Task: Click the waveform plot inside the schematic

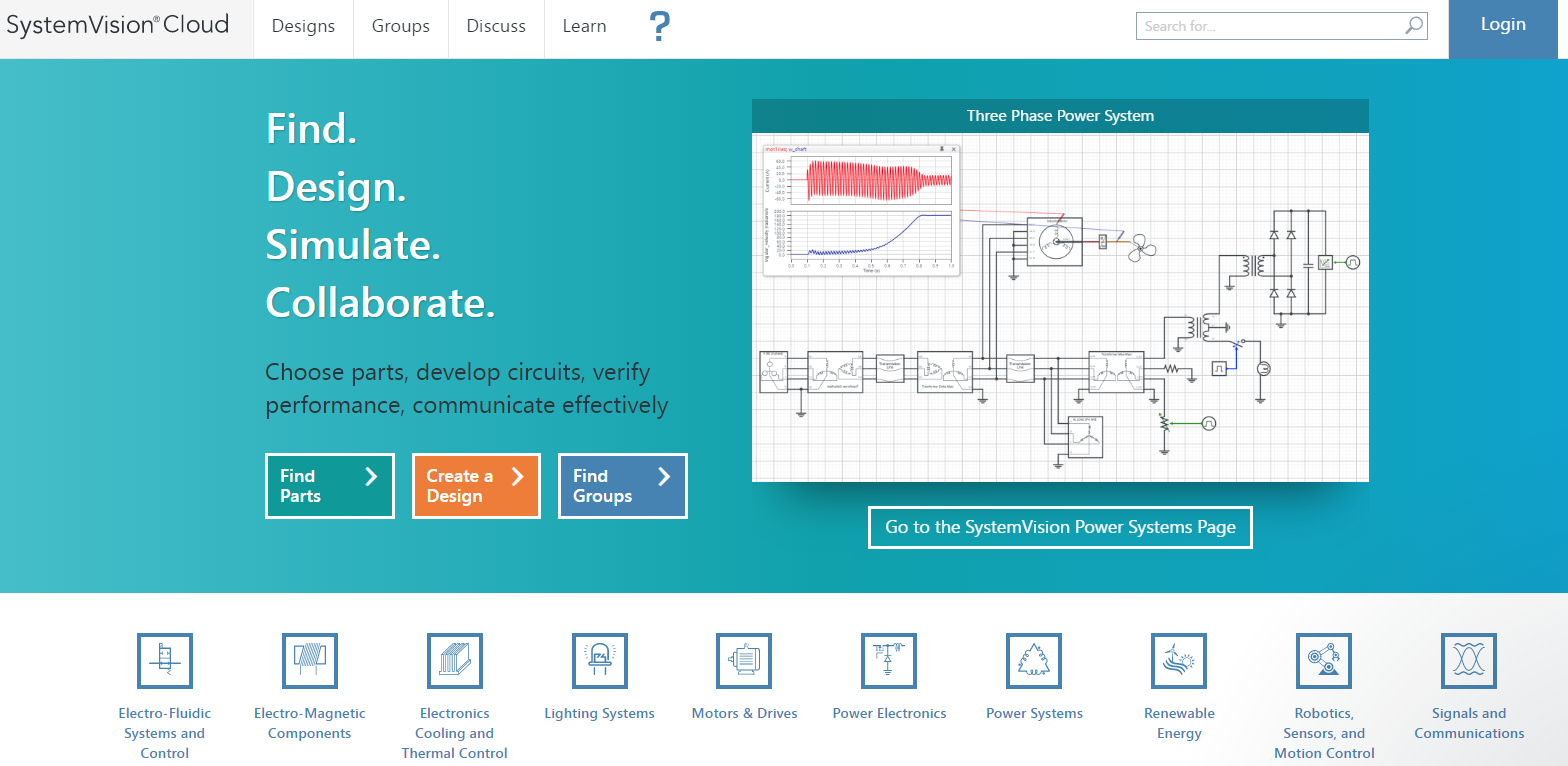Action: (x=859, y=210)
